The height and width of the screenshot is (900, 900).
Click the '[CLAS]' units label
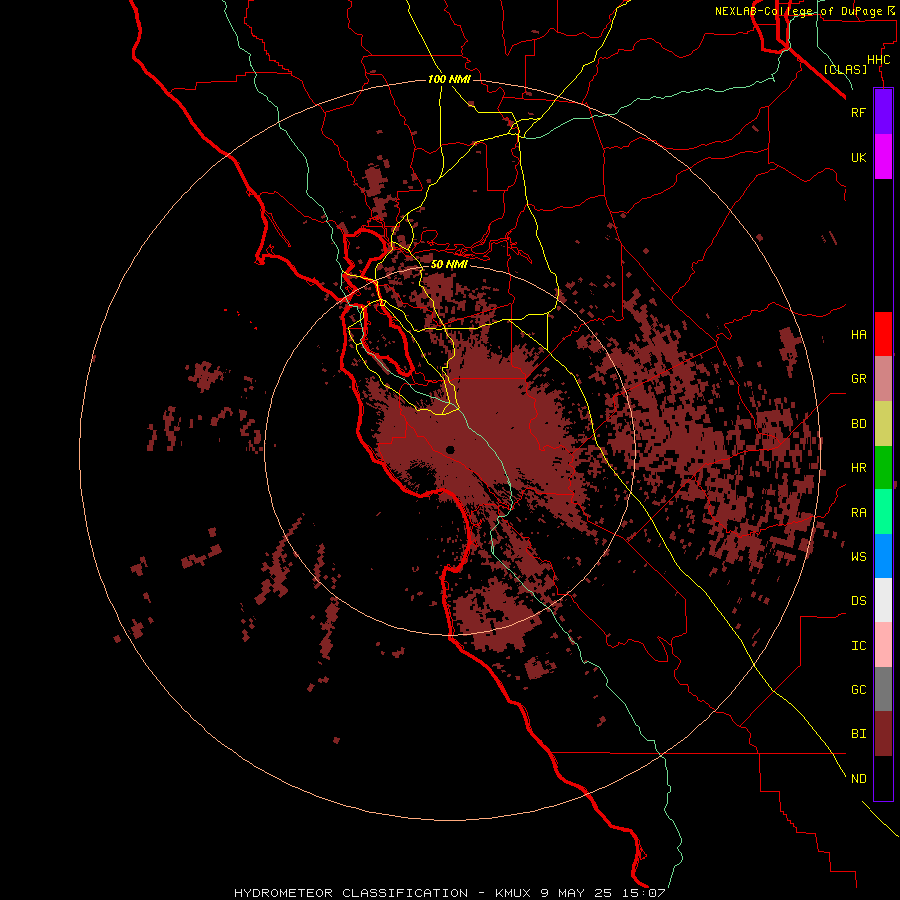(845, 70)
